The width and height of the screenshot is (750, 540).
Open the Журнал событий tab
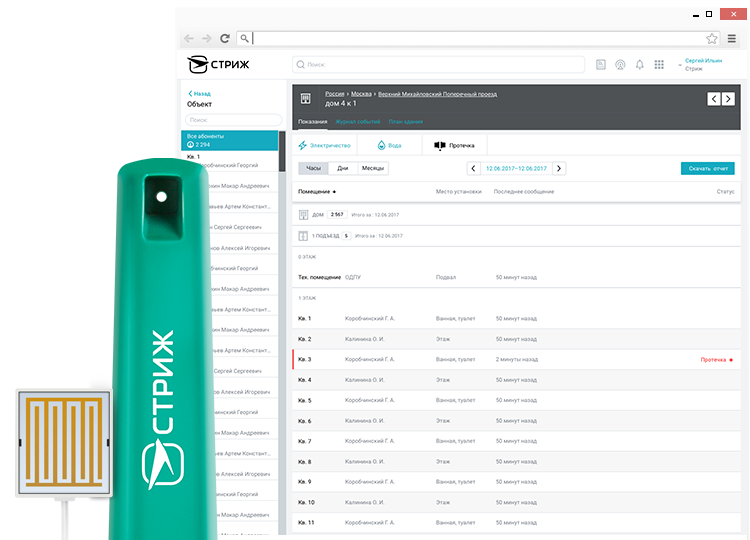[x=356, y=121]
